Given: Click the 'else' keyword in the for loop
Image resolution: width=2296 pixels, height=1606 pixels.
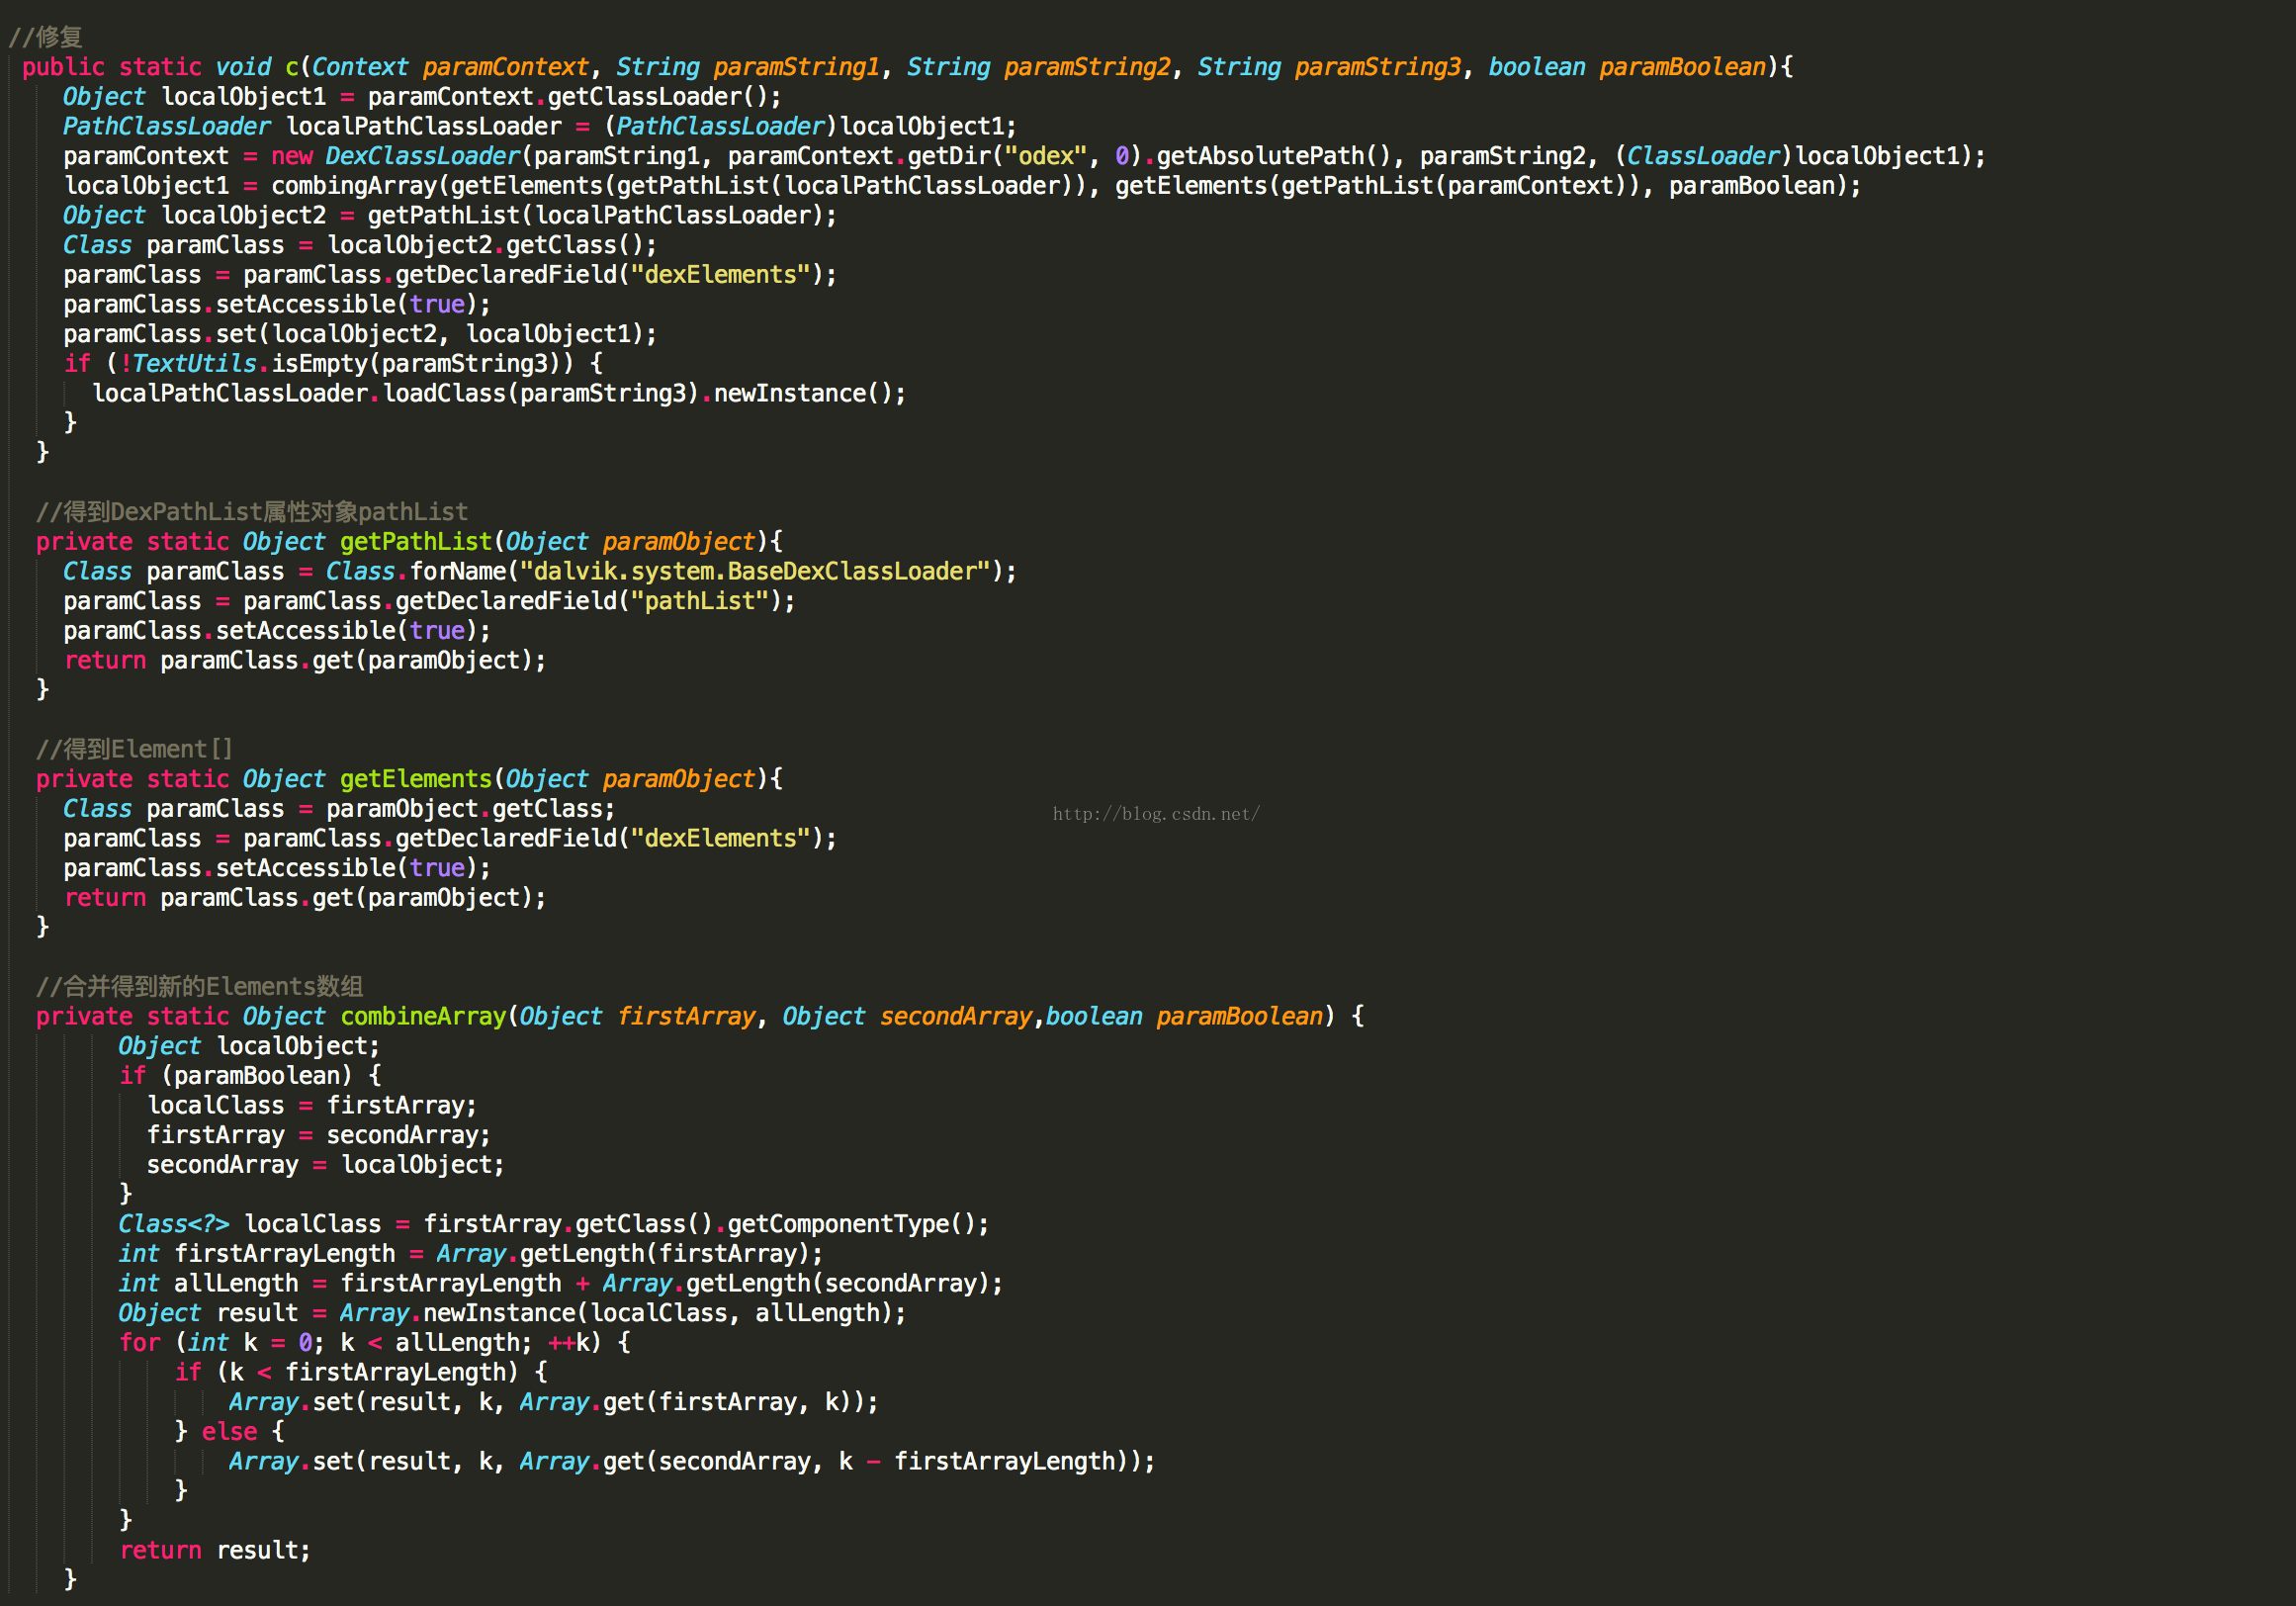Looking at the screenshot, I should click(229, 1432).
